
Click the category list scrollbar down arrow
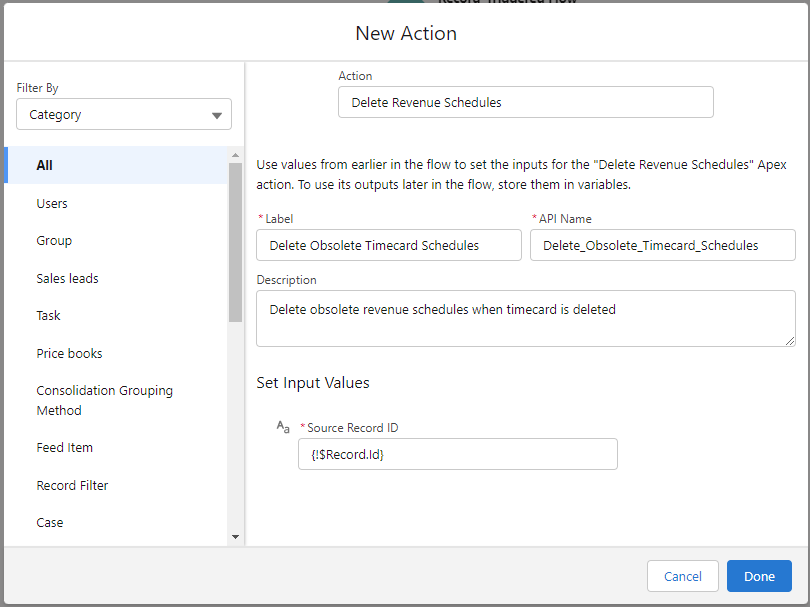pos(236,537)
